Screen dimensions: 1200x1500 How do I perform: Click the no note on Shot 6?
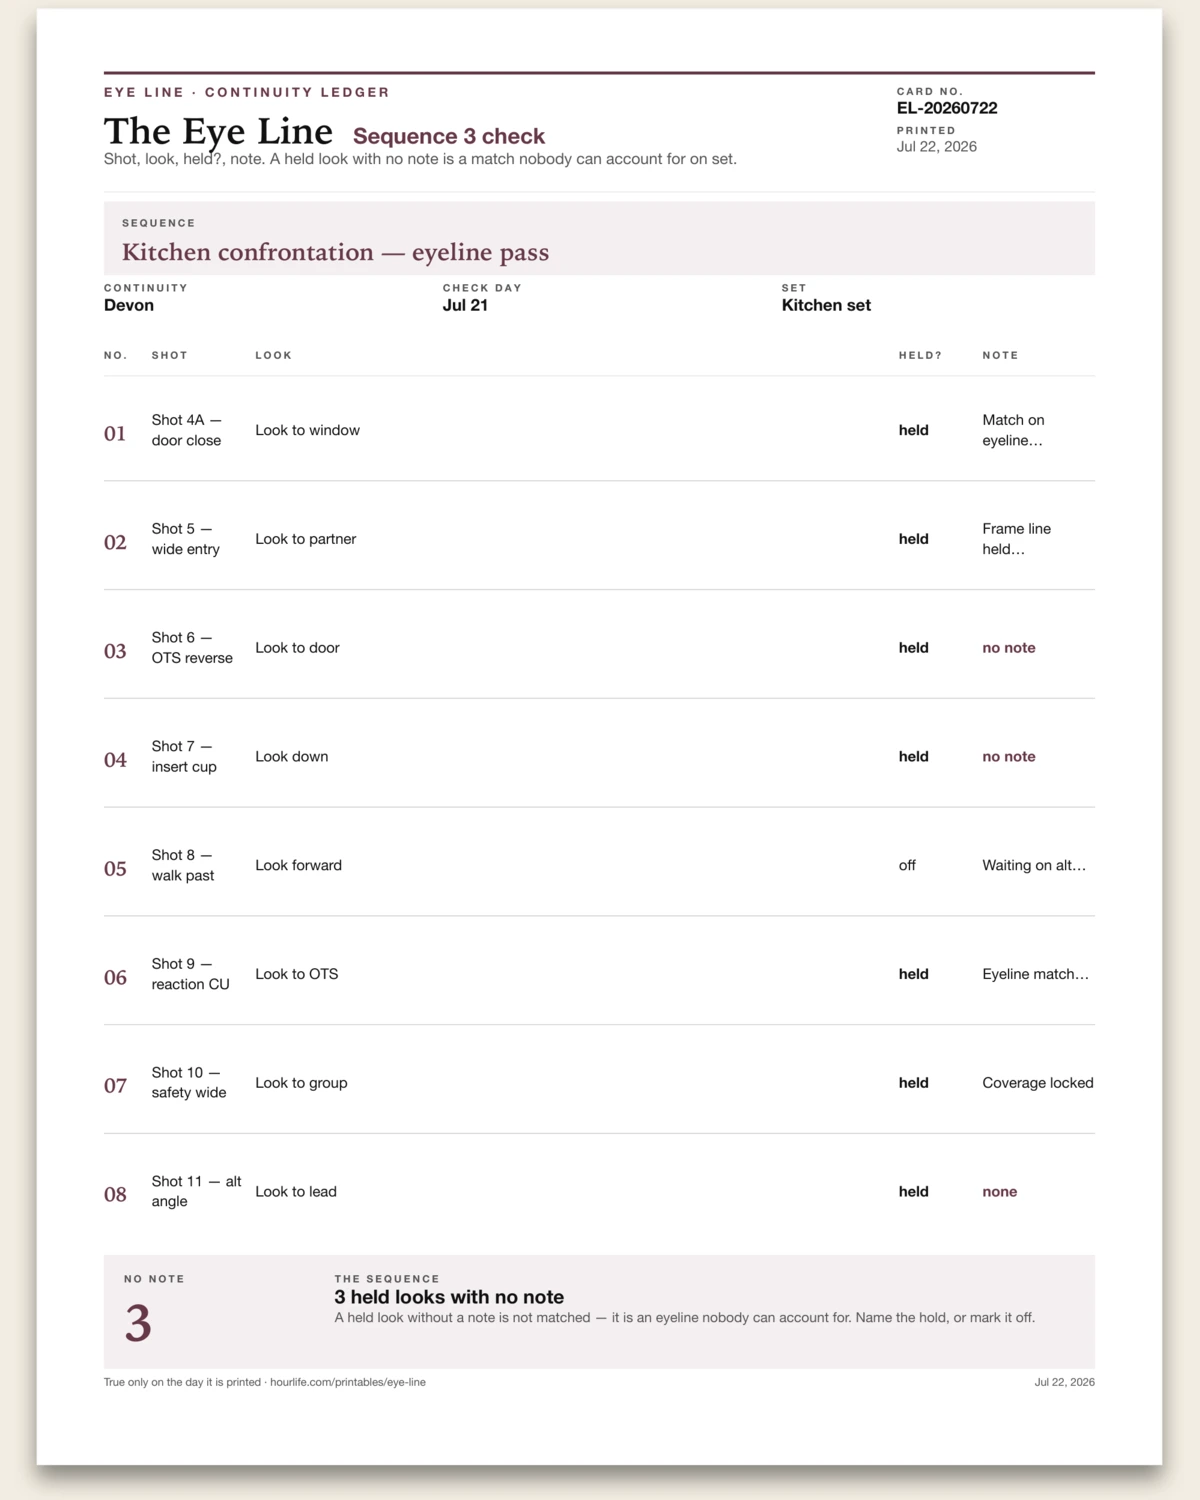click(1009, 648)
